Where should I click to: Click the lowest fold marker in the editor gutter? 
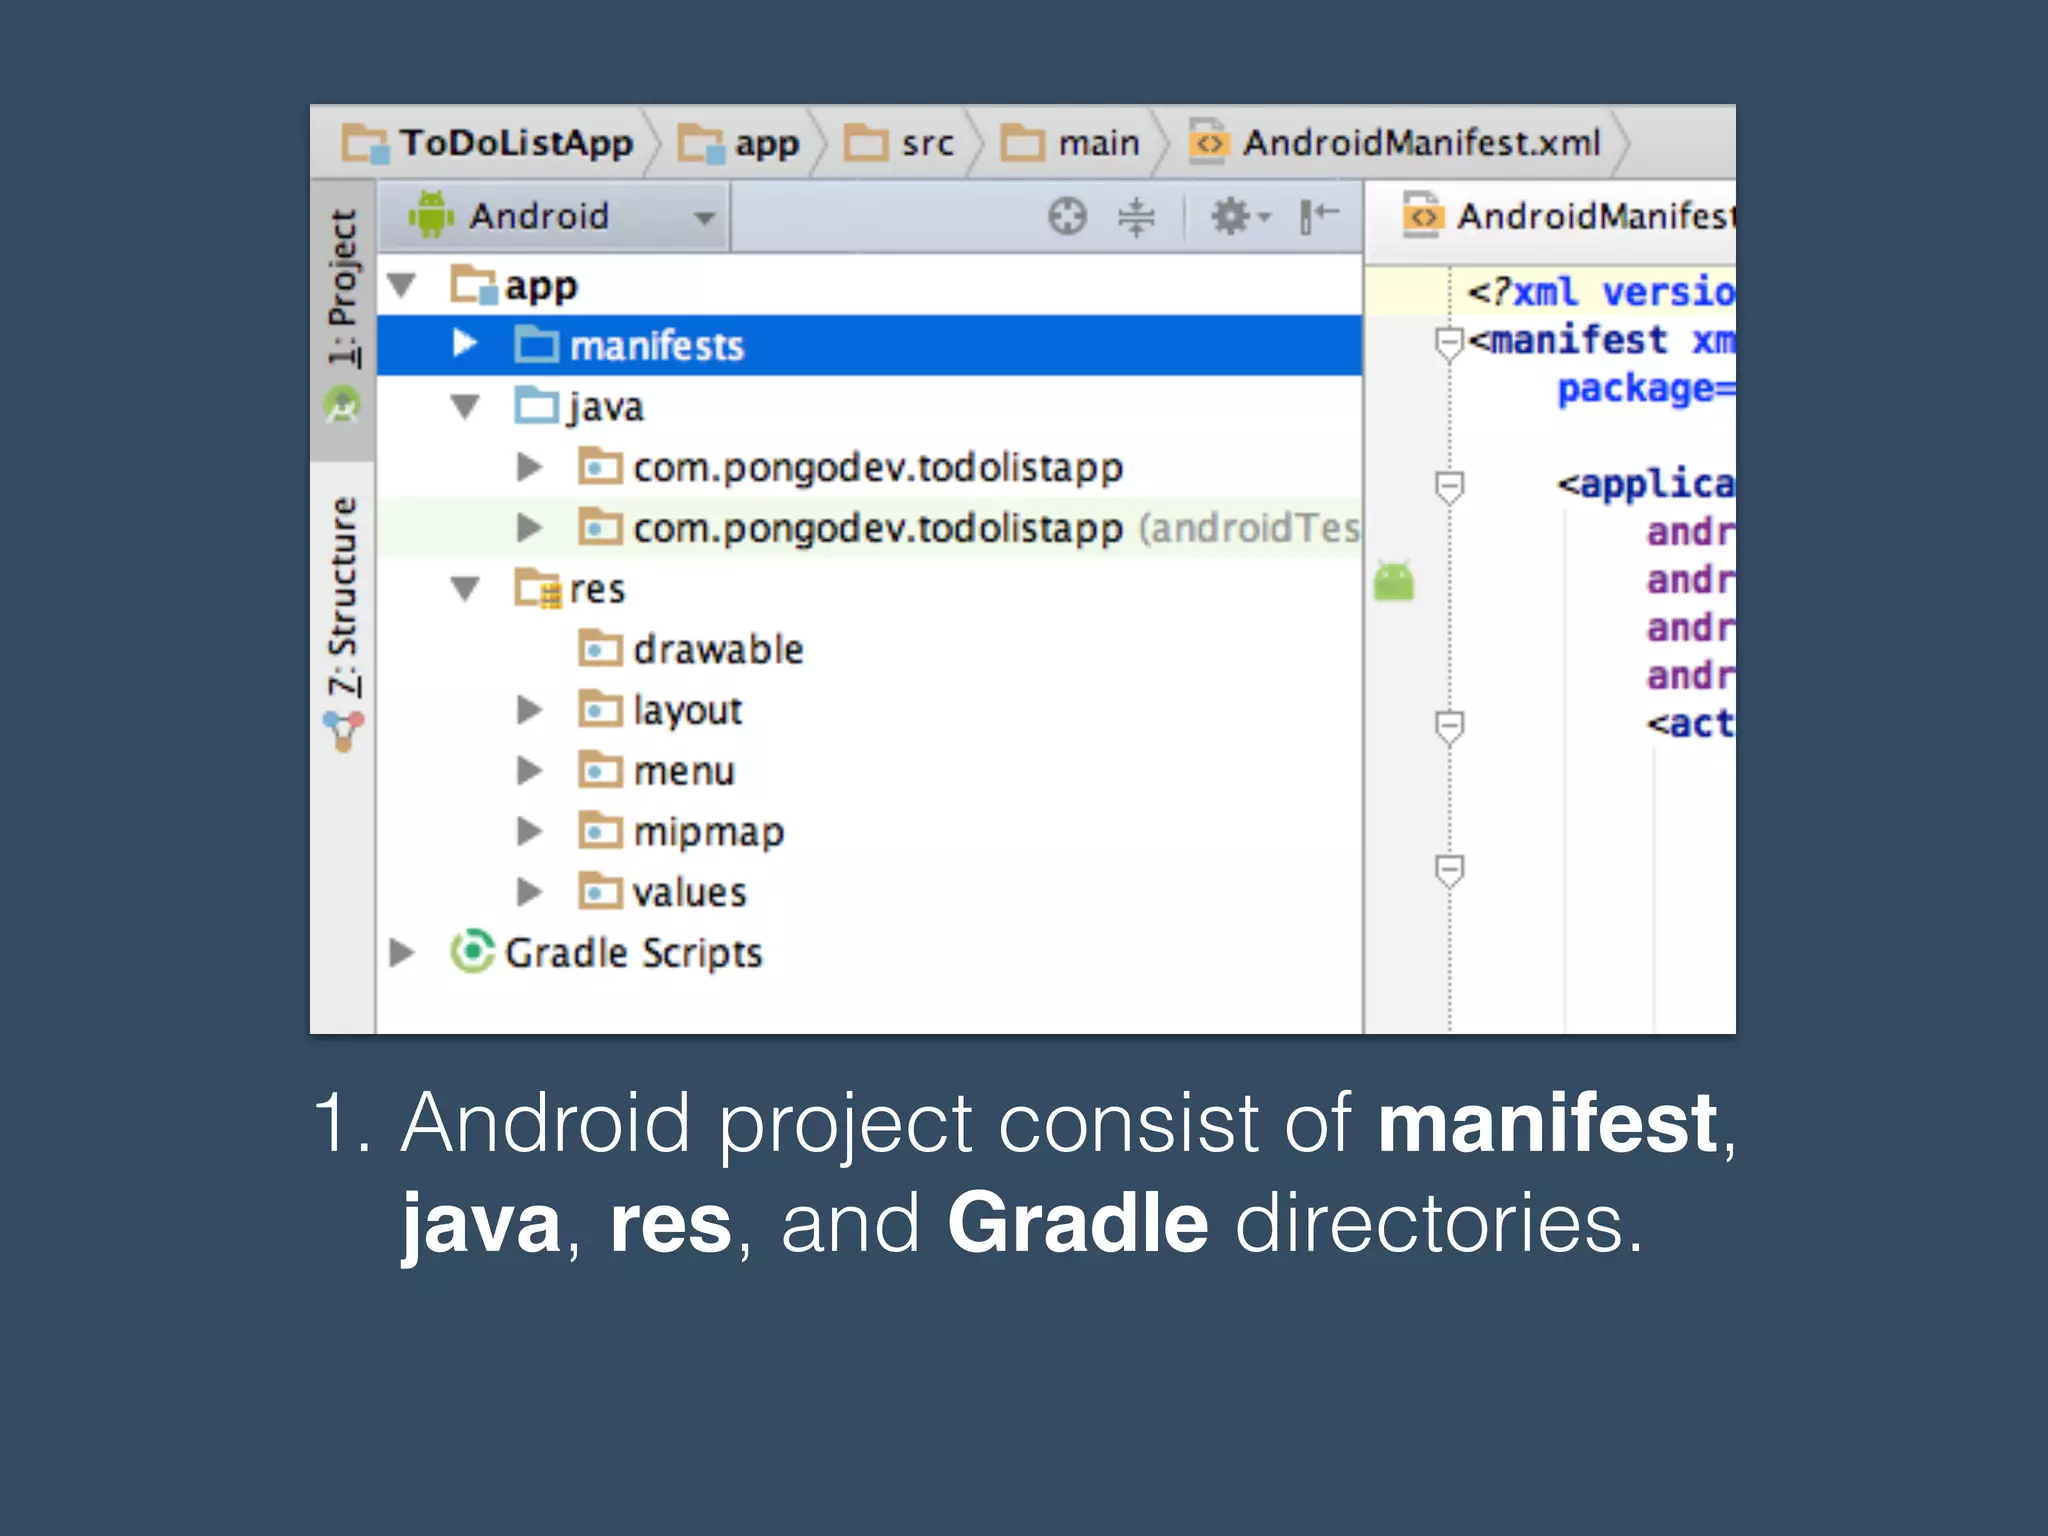1449,871
